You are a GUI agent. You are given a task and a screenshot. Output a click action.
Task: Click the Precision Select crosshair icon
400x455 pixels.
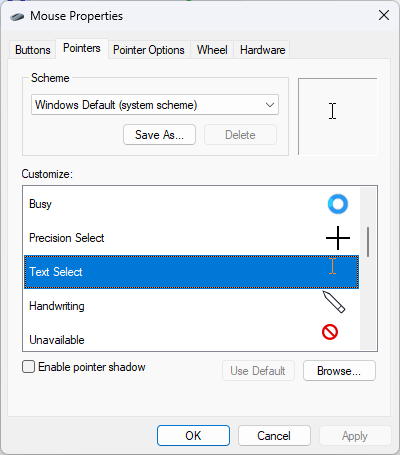click(x=338, y=238)
